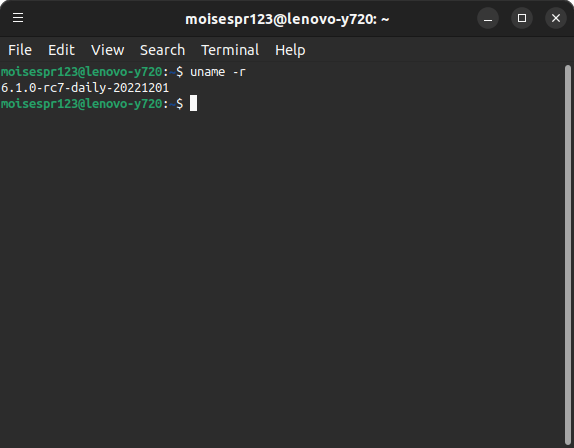Click the green username on first prompt line
Image resolution: width=574 pixels, height=448 pixels.
81,72
